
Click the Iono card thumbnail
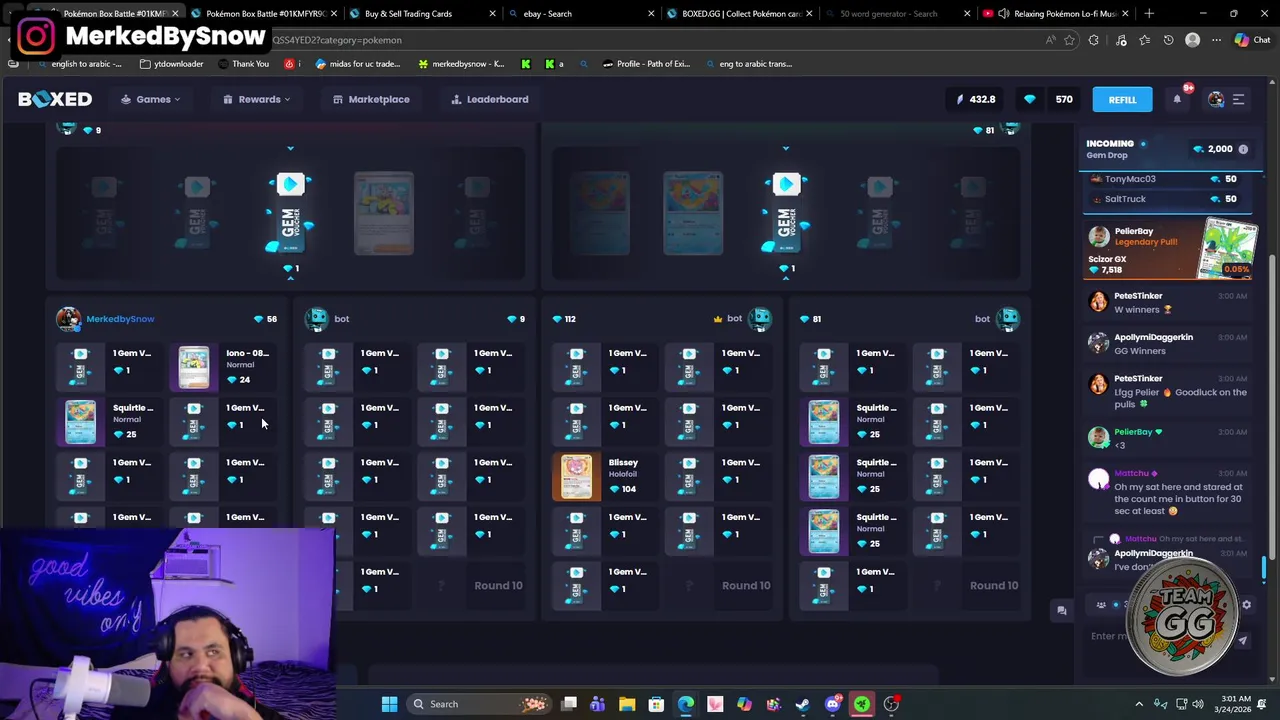tap(194, 366)
